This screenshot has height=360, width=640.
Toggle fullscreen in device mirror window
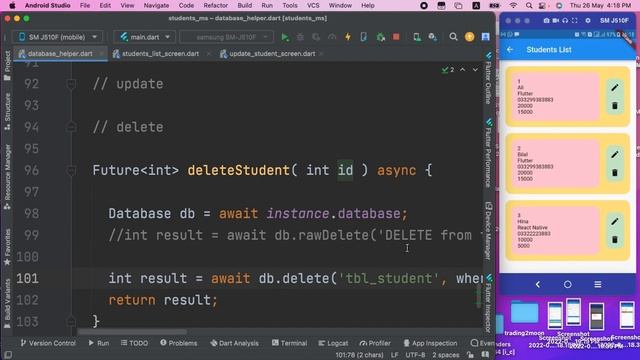point(575,20)
